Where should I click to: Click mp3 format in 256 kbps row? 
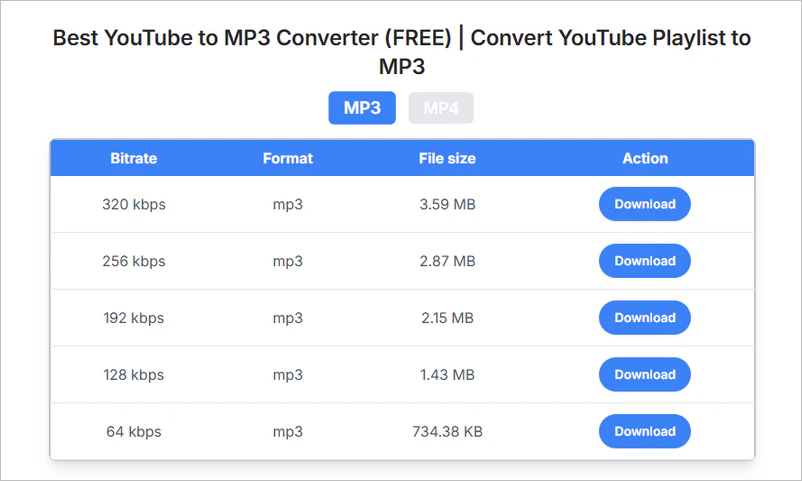287,262
